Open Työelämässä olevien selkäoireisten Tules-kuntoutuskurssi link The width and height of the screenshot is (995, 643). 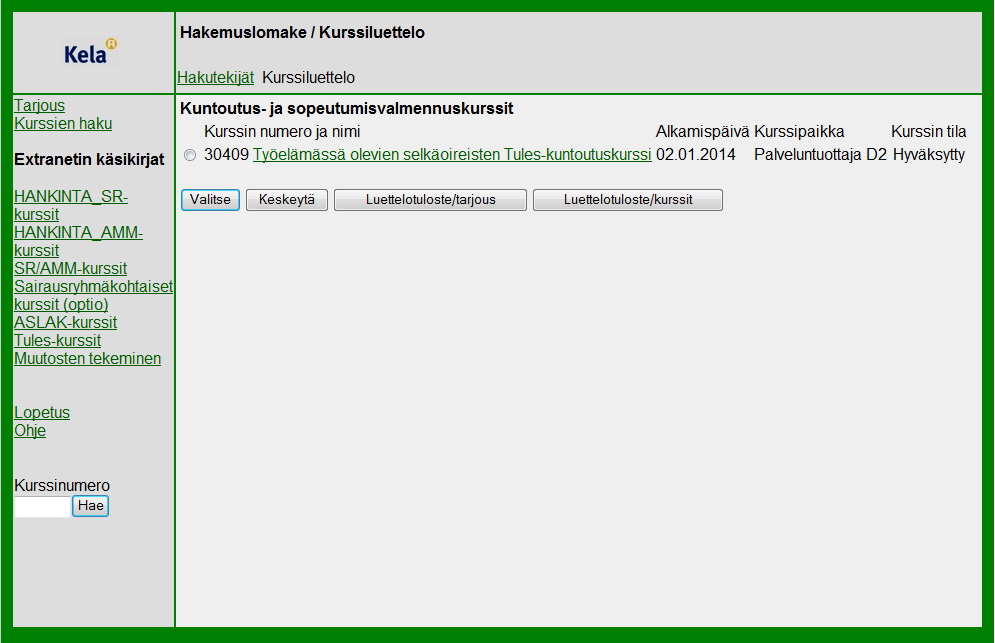pyautogui.click(x=452, y=154)
